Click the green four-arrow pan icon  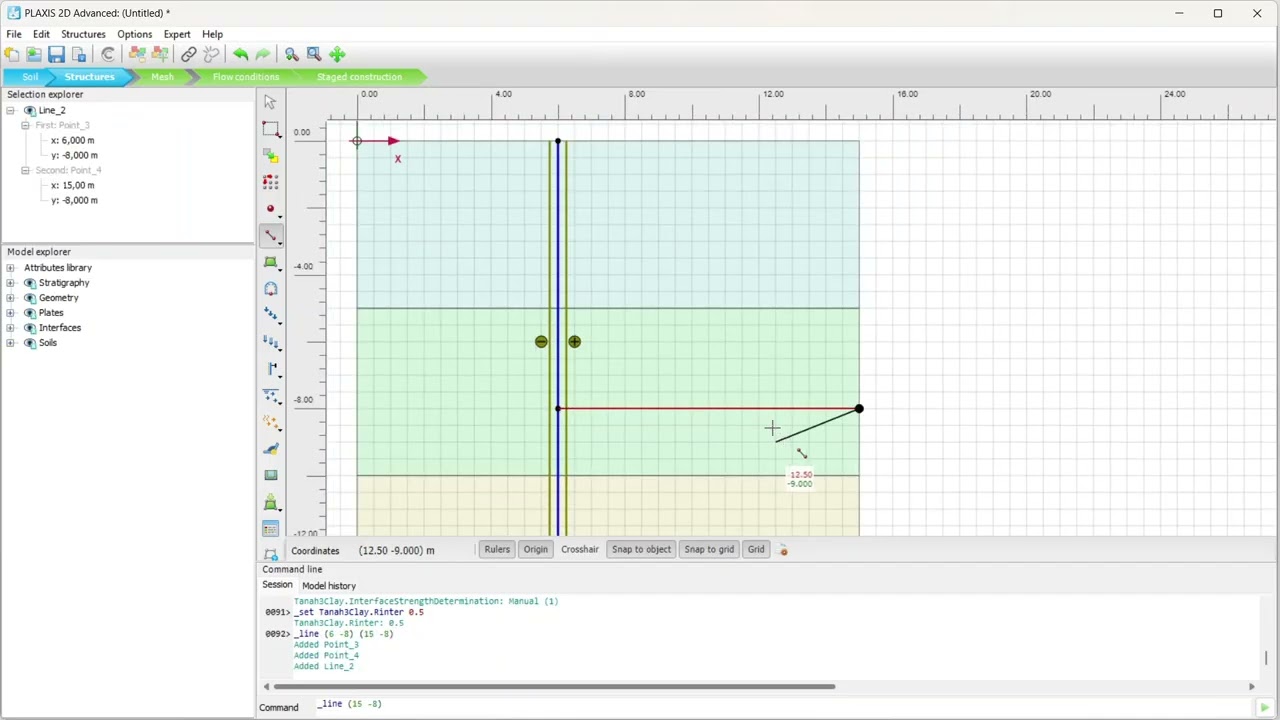pos(337,54)
